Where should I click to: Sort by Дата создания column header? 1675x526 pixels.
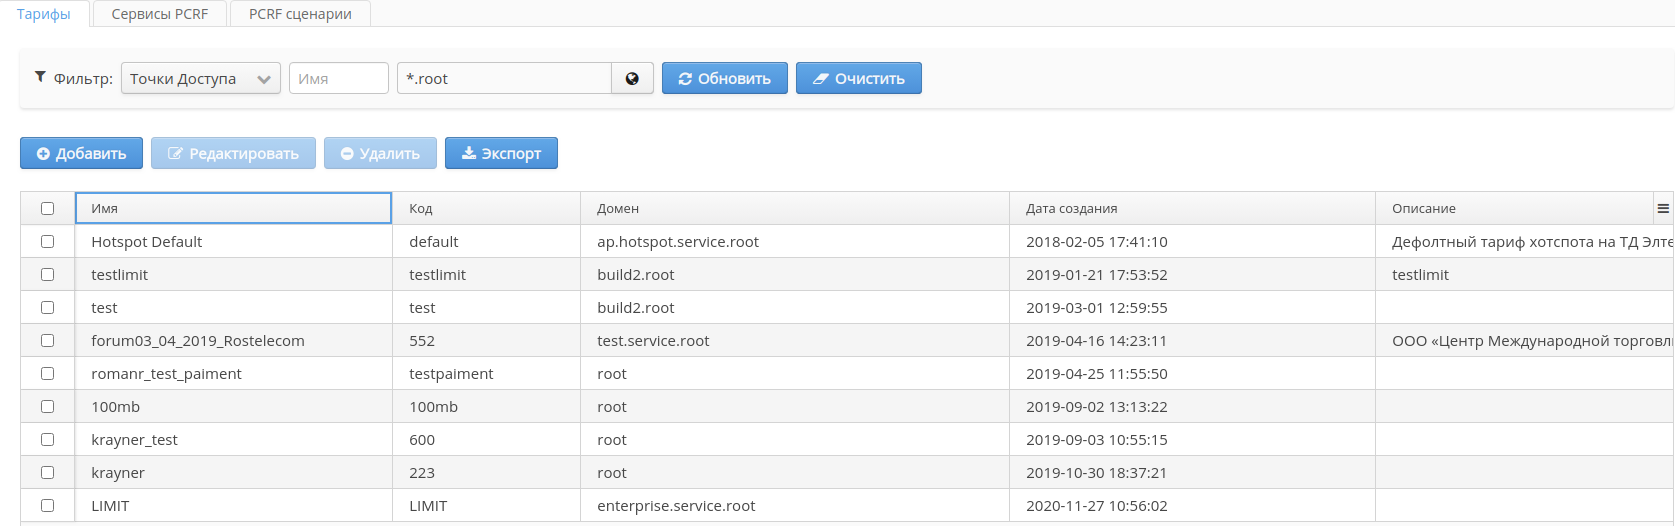pyautogui.click(x=1072, y=208)
